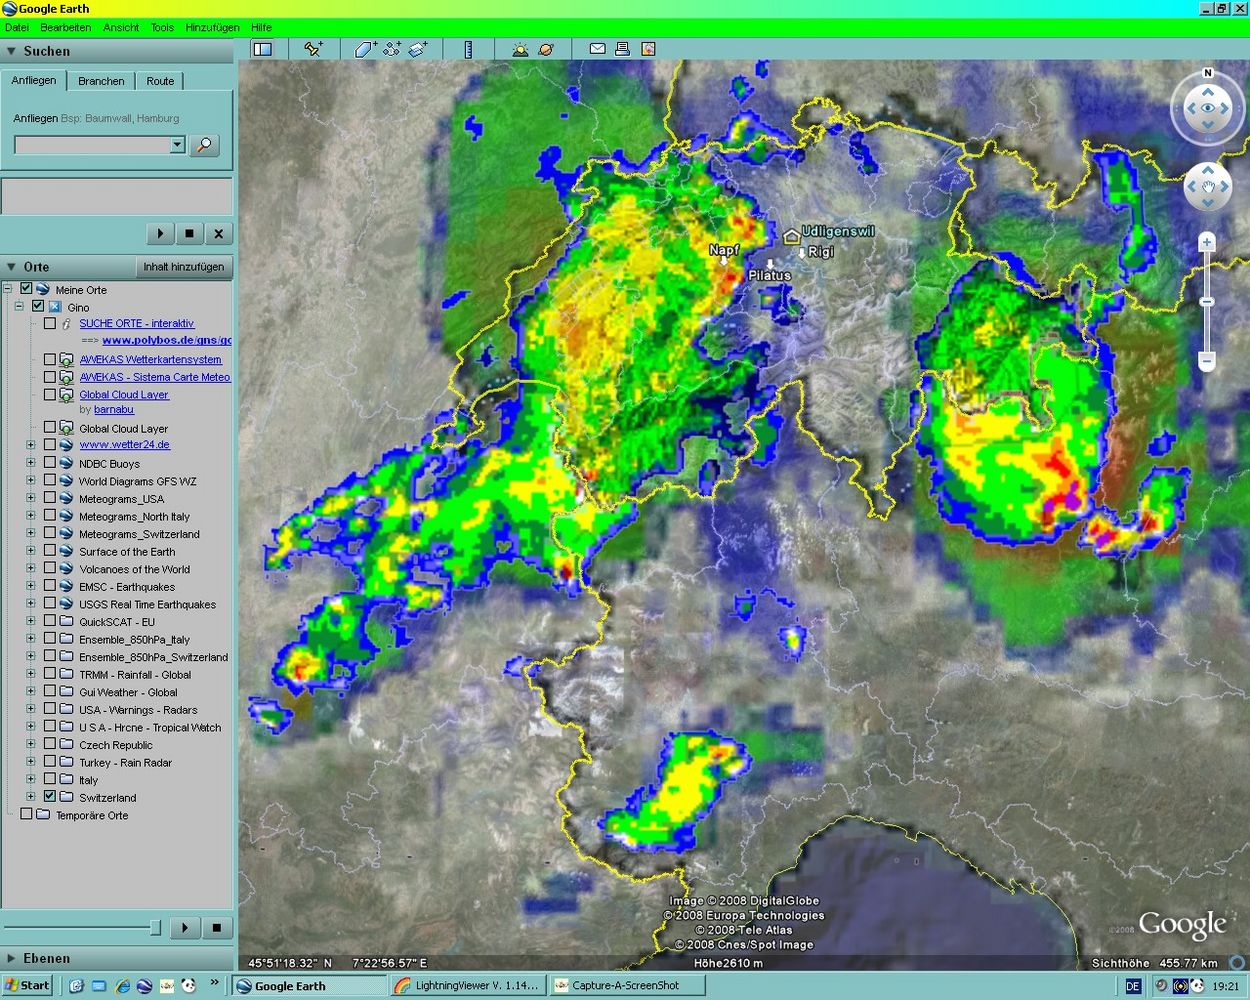Clear search results with X button
Screen dimensions: 1250x1000
coord(218,234)
